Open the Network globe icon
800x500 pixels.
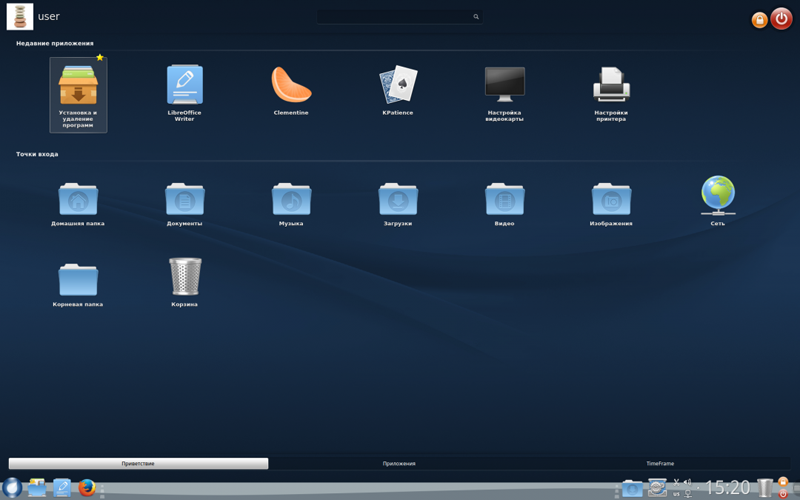click(718, 200)
